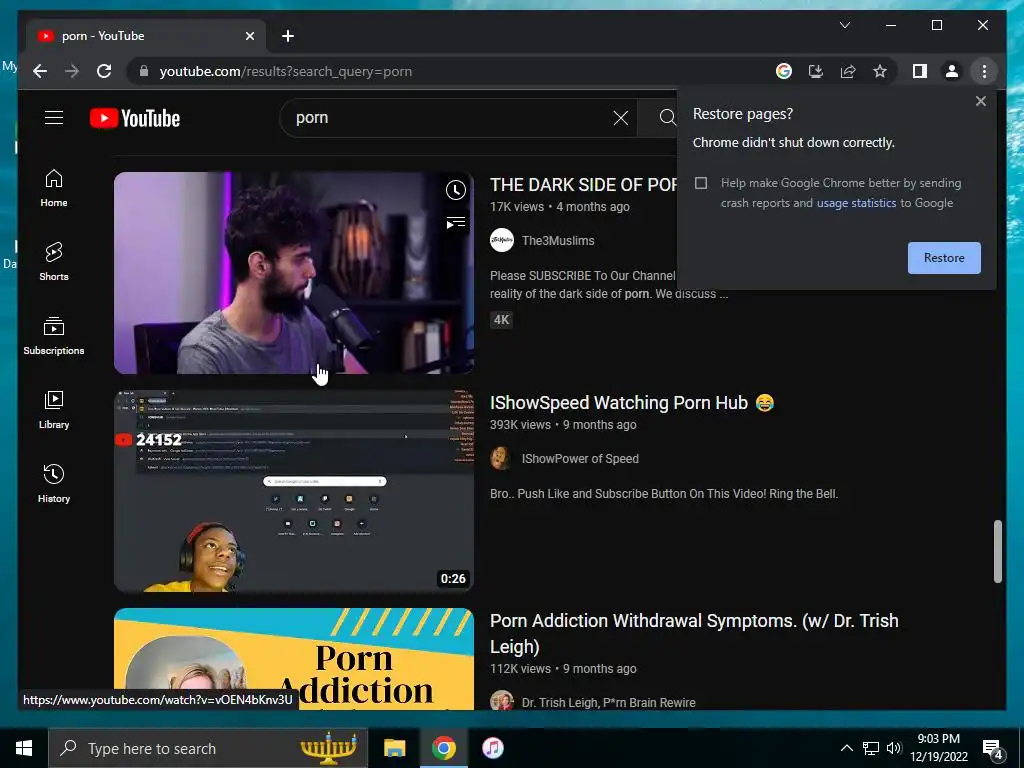Click '17K views • 4 months ago' text
The width and height of the screenshot is (1024, 768).
pos(560,207)
